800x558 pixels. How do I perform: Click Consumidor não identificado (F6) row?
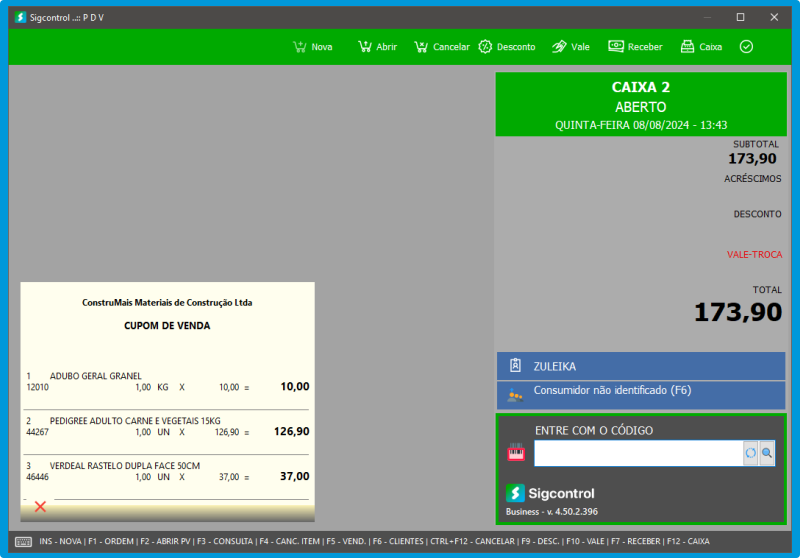pos(640,393)
